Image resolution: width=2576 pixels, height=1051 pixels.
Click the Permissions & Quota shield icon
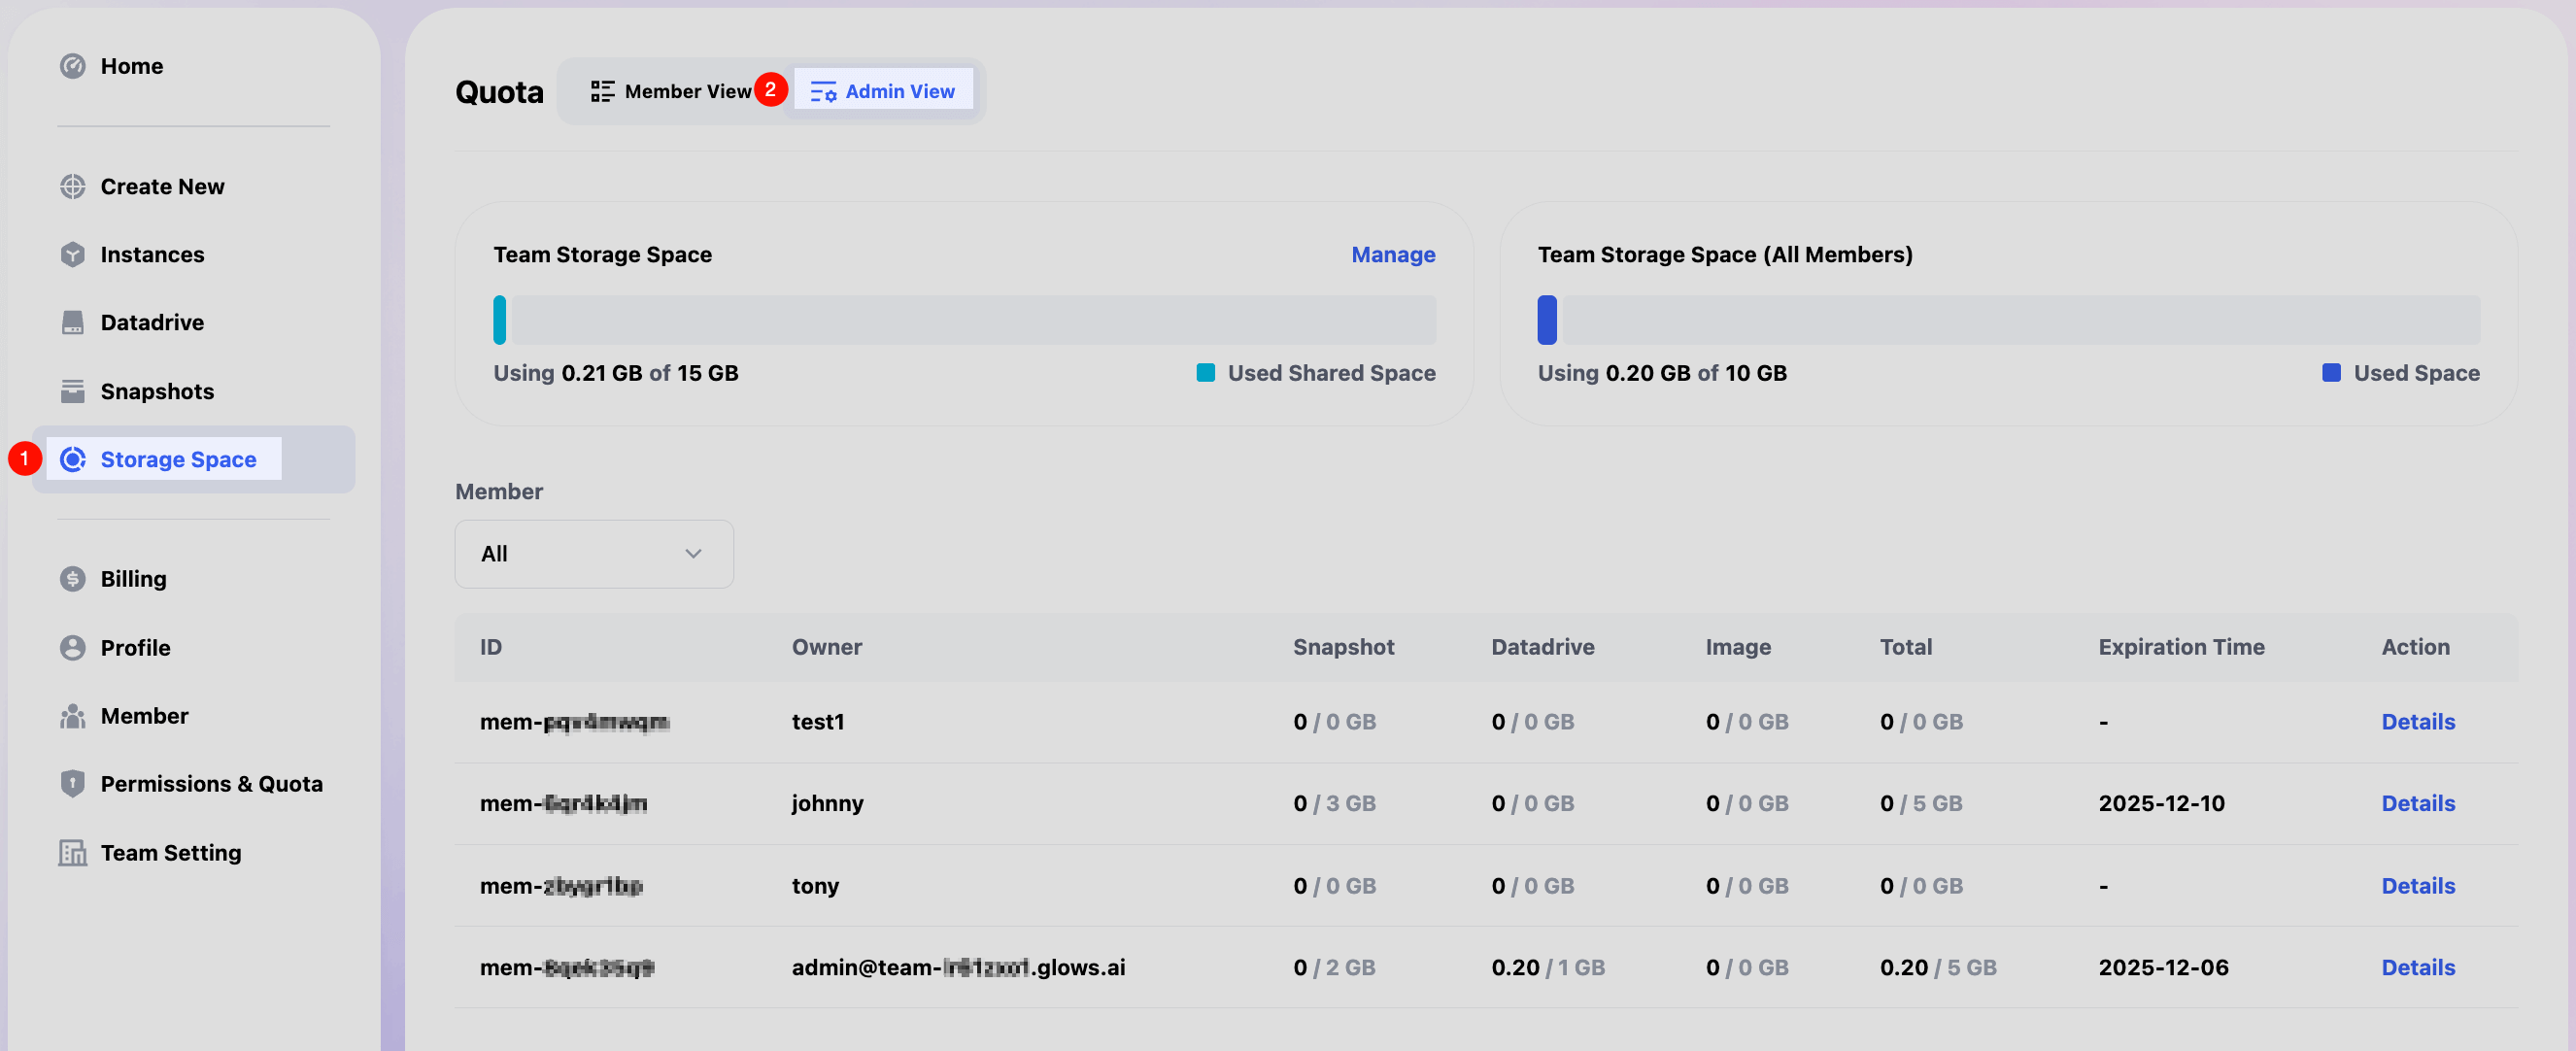(72, 784)
